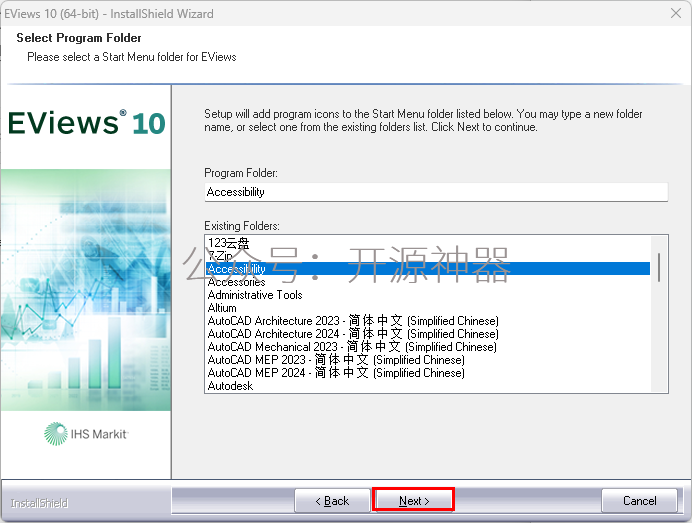Click the Program Folder input field
Screen dimensions: 692x523
click(x=436, y=192)
